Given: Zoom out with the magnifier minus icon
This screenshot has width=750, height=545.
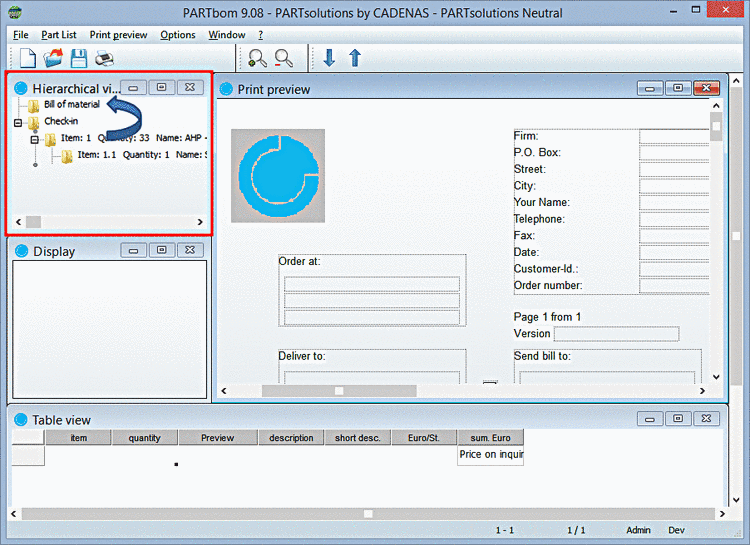Looking at the screenshot, I should [284, 58].
